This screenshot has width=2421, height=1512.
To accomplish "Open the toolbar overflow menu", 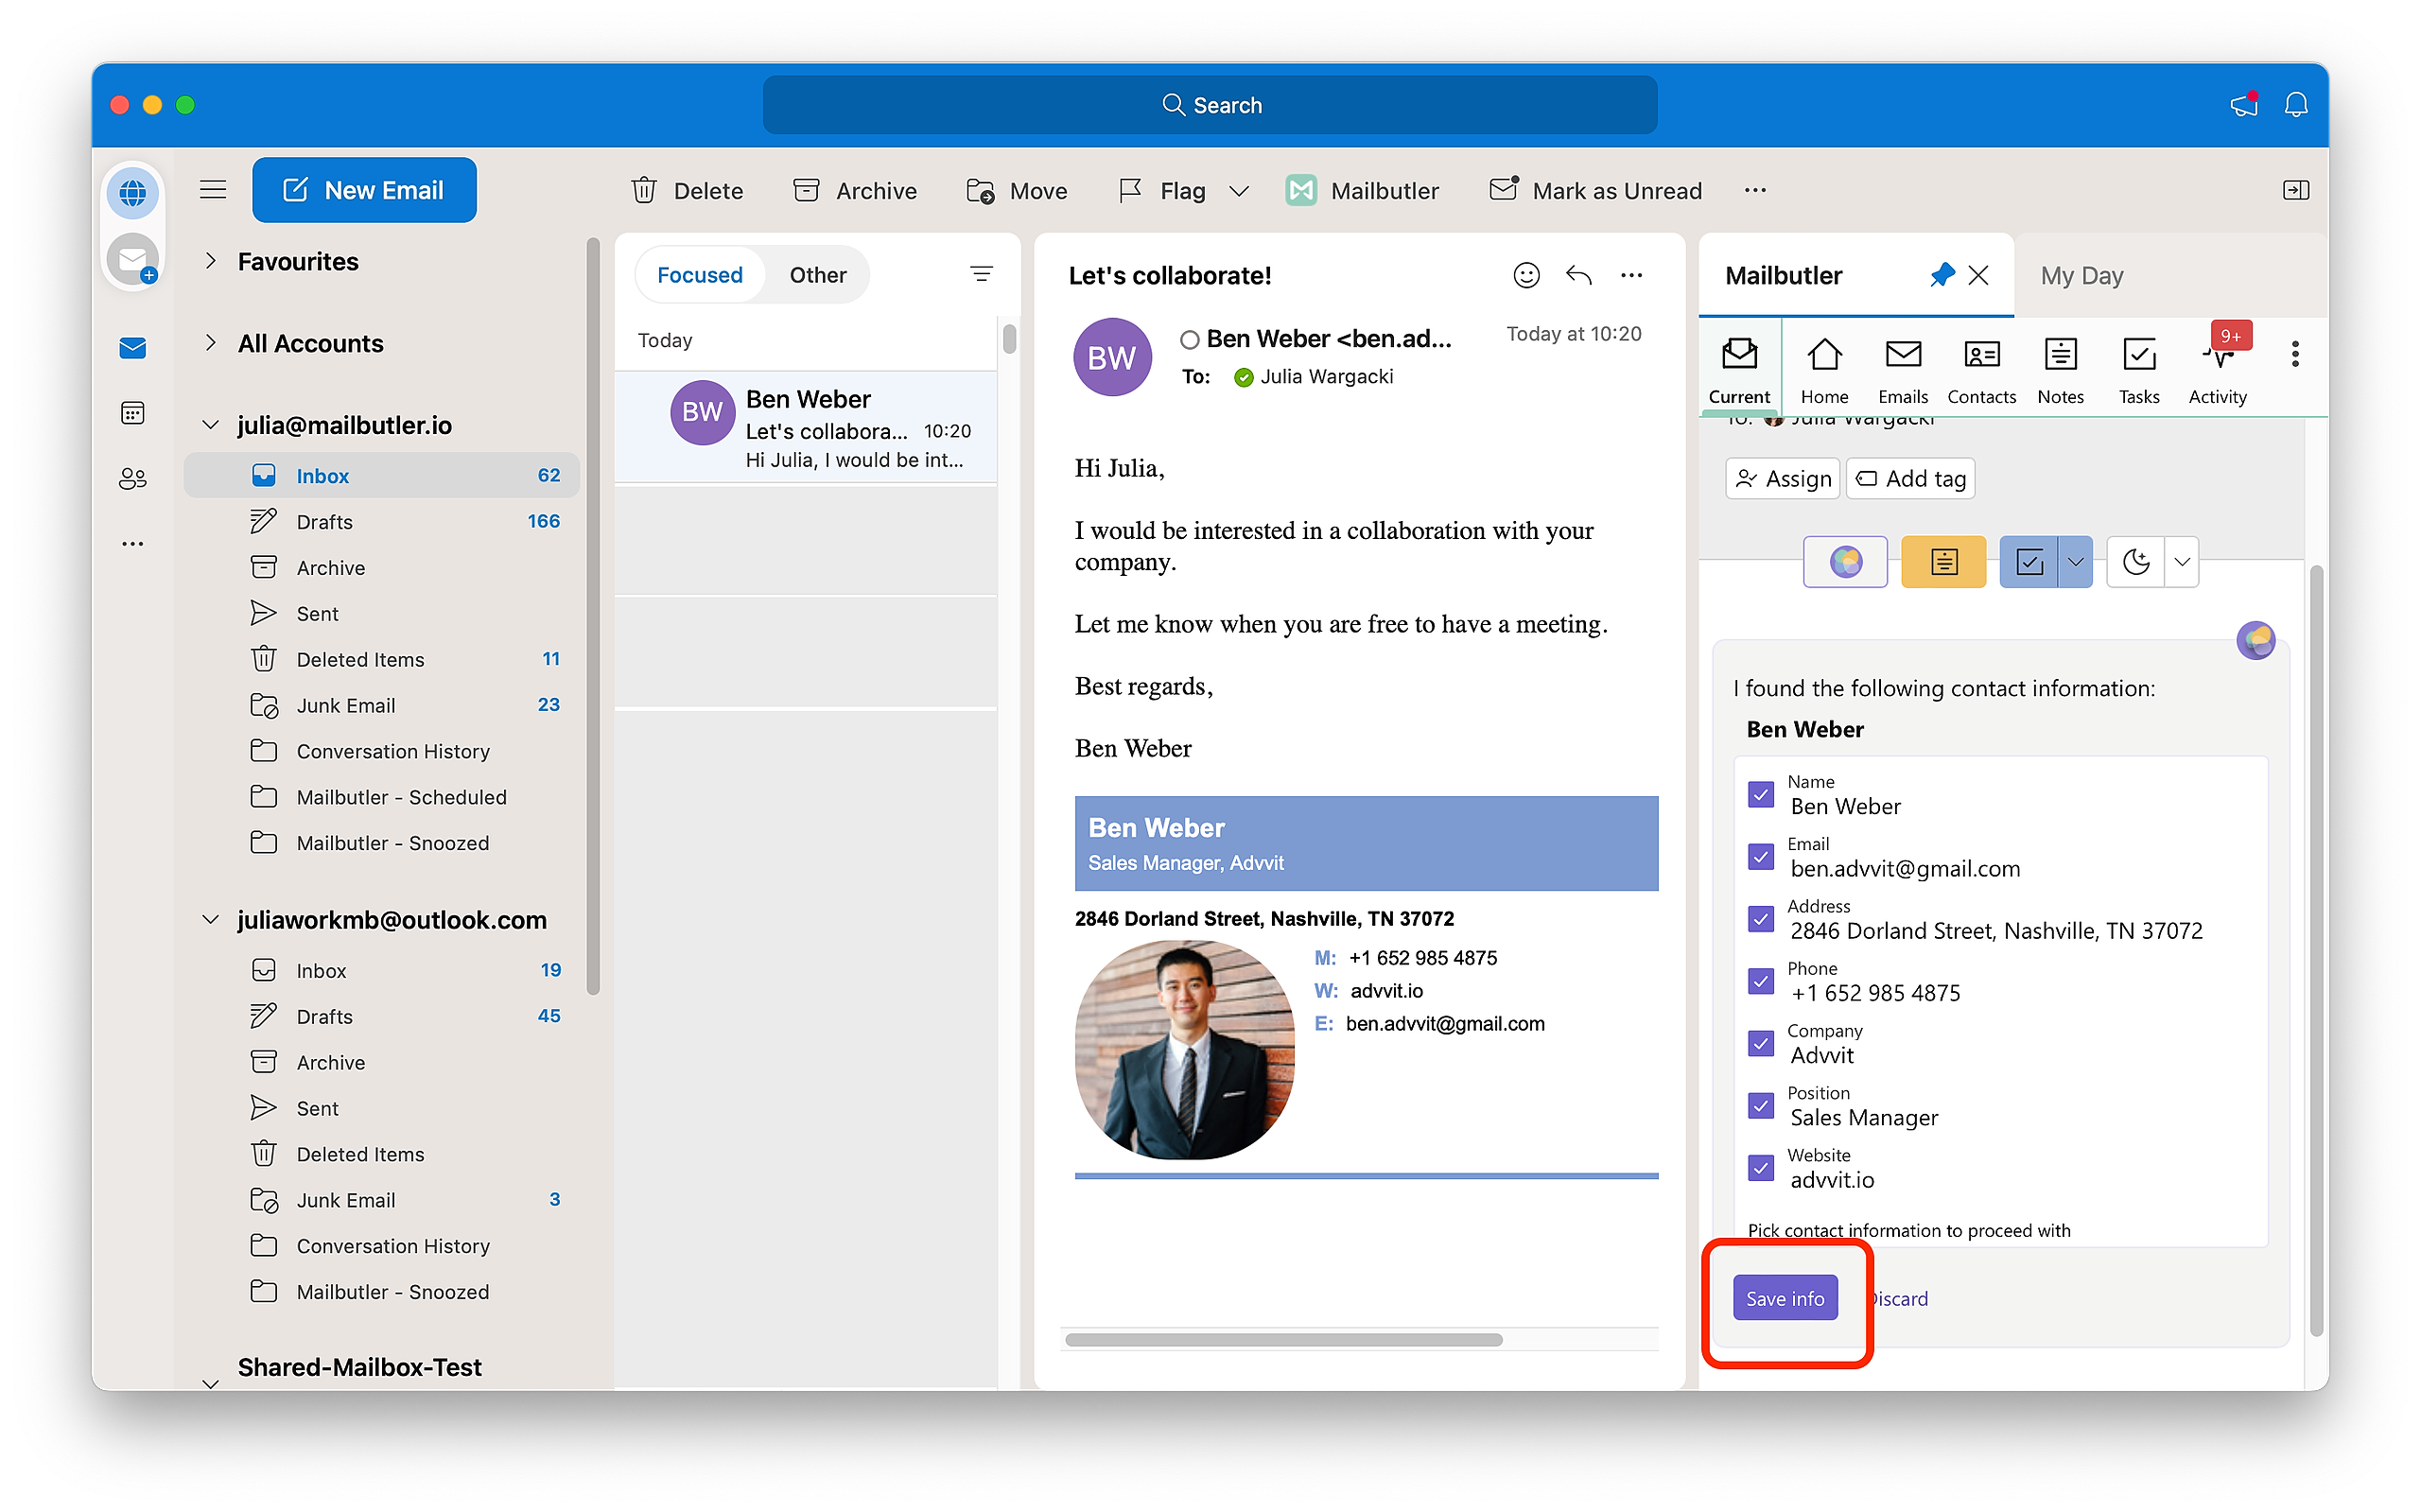I will click(1755, 190).
